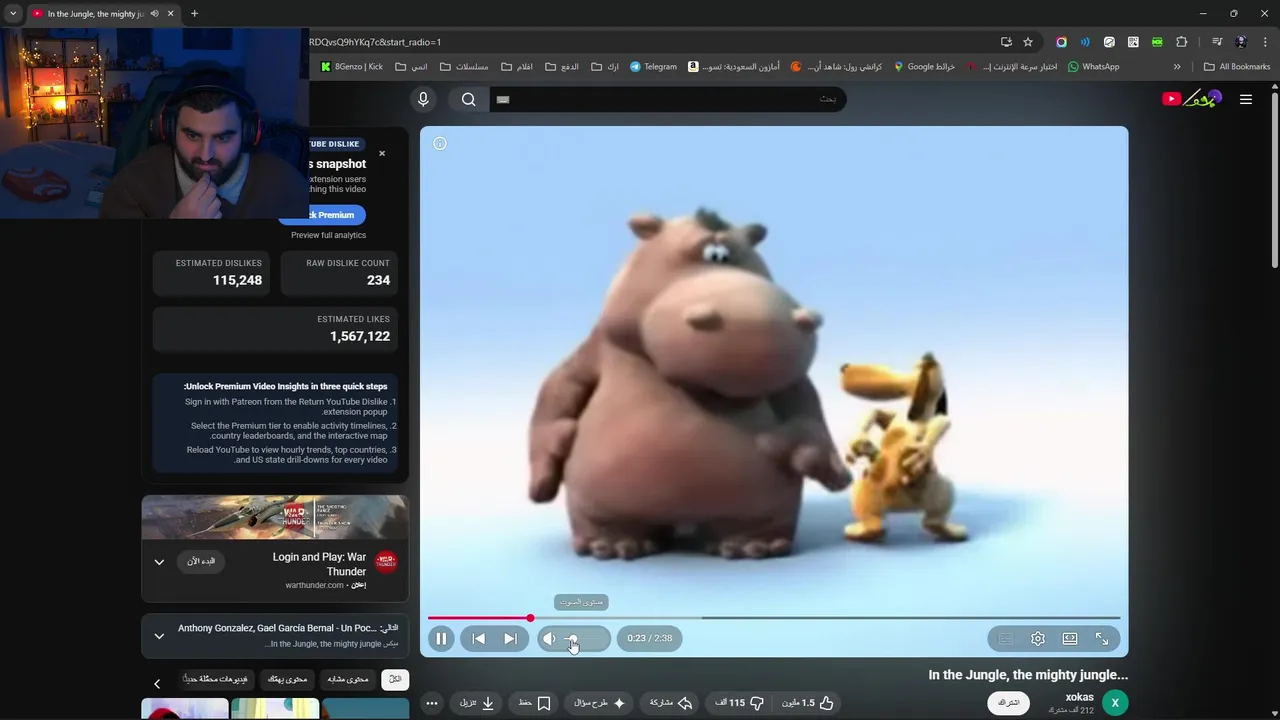Dislike the video (115K)

click(740, 703)
